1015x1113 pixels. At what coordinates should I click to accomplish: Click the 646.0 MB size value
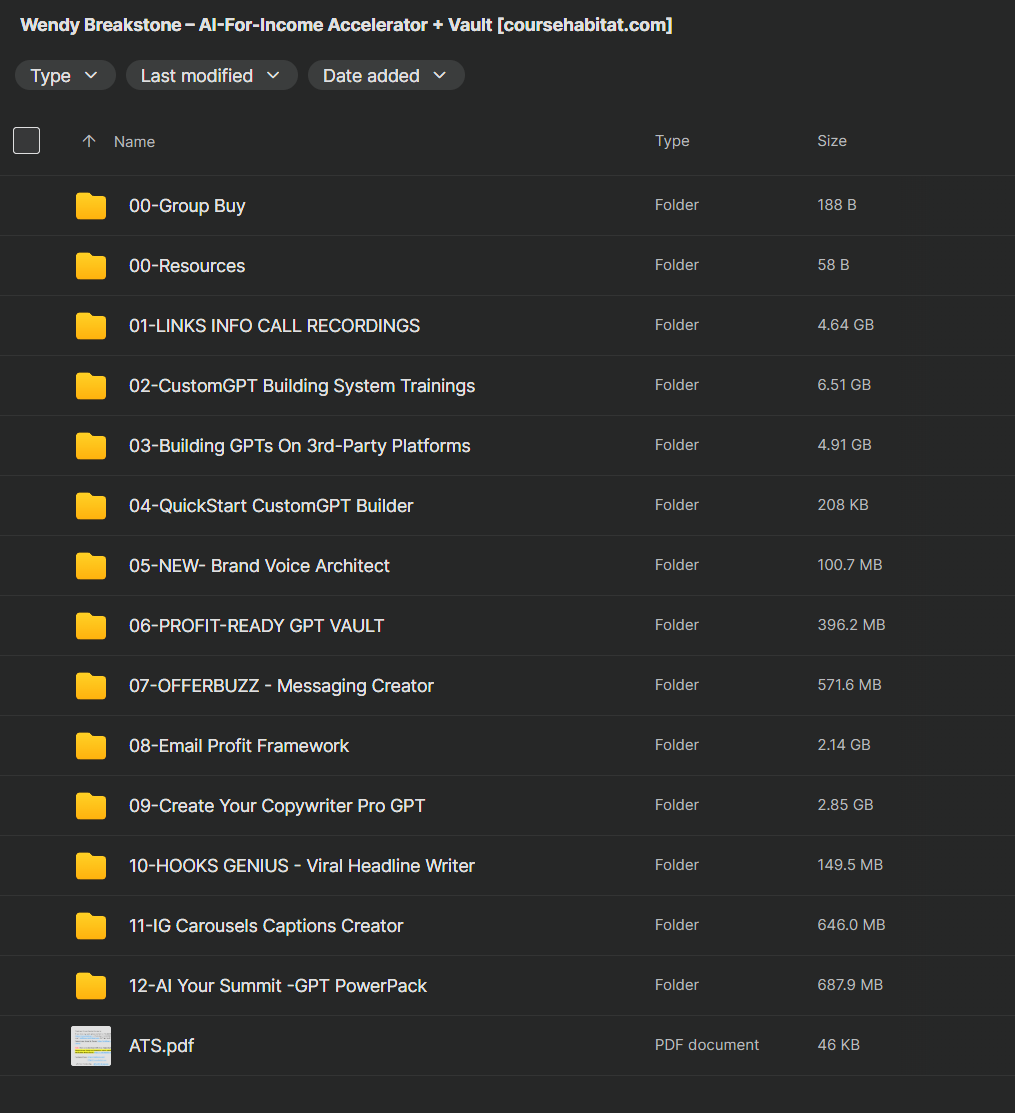851,924
